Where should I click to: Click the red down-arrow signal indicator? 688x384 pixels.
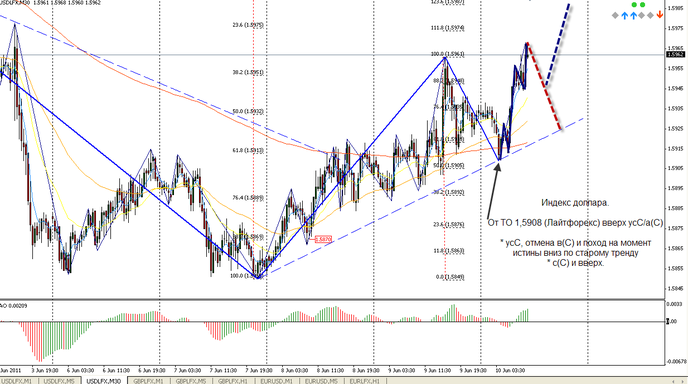coord(659,15)
